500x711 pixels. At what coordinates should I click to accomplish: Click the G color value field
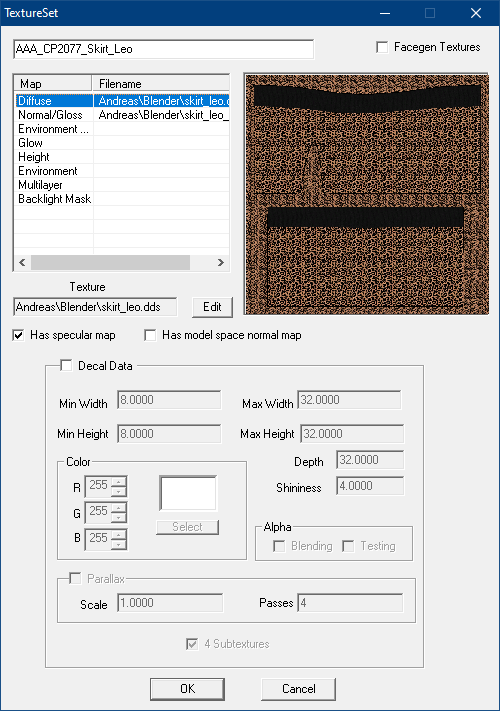coord(98,512)
